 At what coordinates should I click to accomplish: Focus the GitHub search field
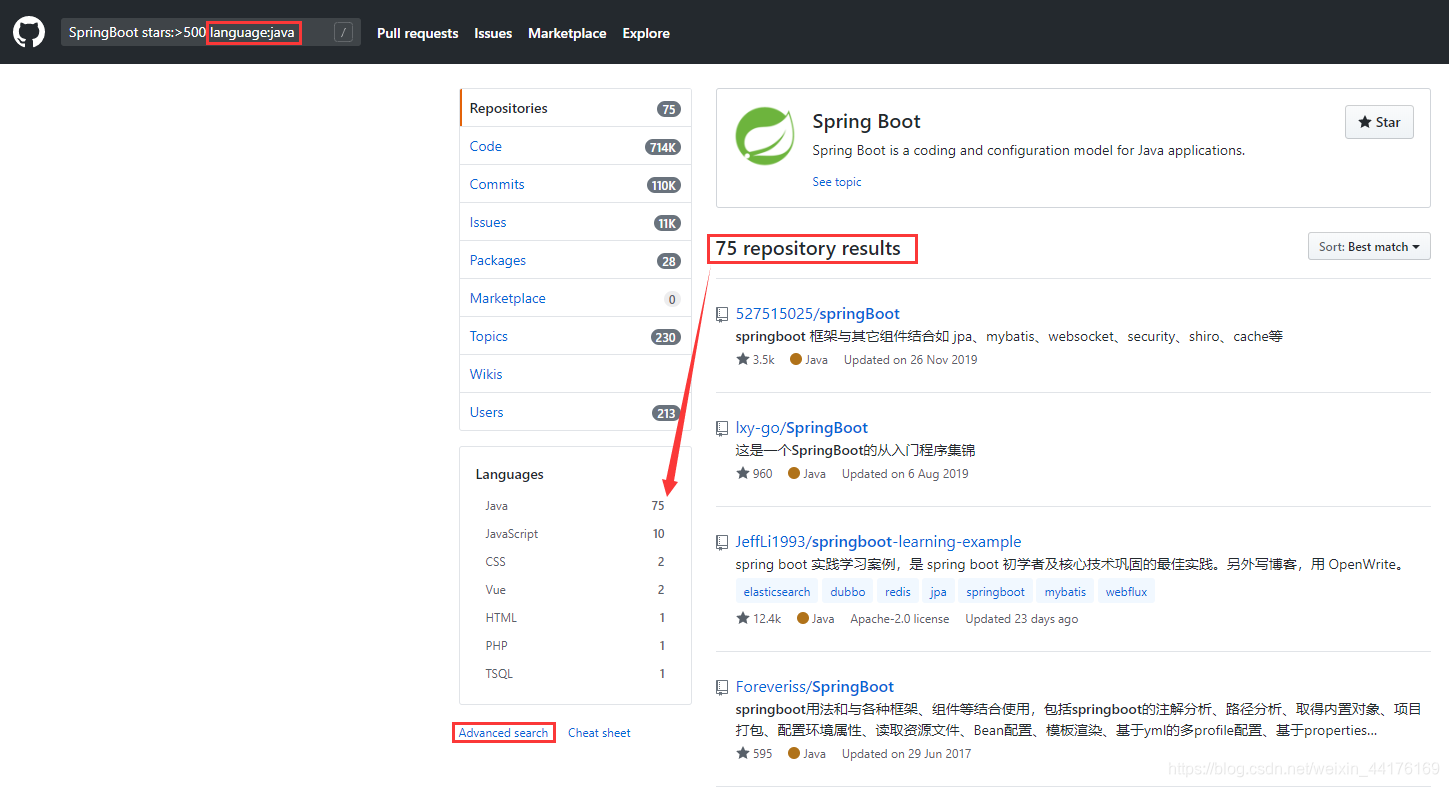pyautogui.click(x=210, y=33)
